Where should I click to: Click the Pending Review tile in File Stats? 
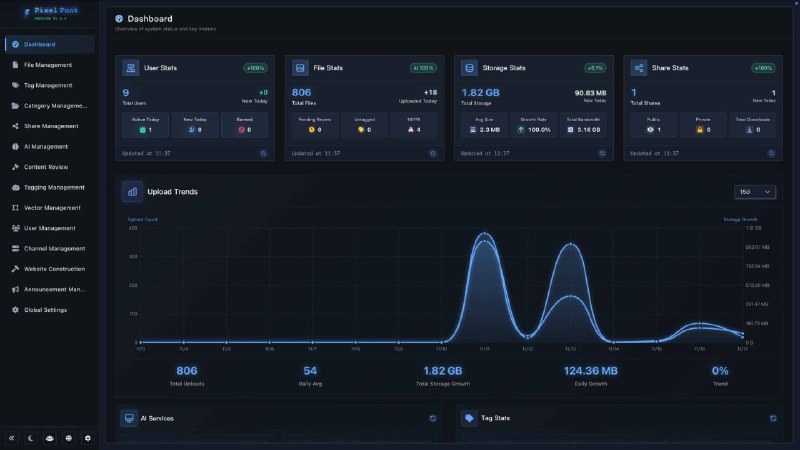coord(314,125)
